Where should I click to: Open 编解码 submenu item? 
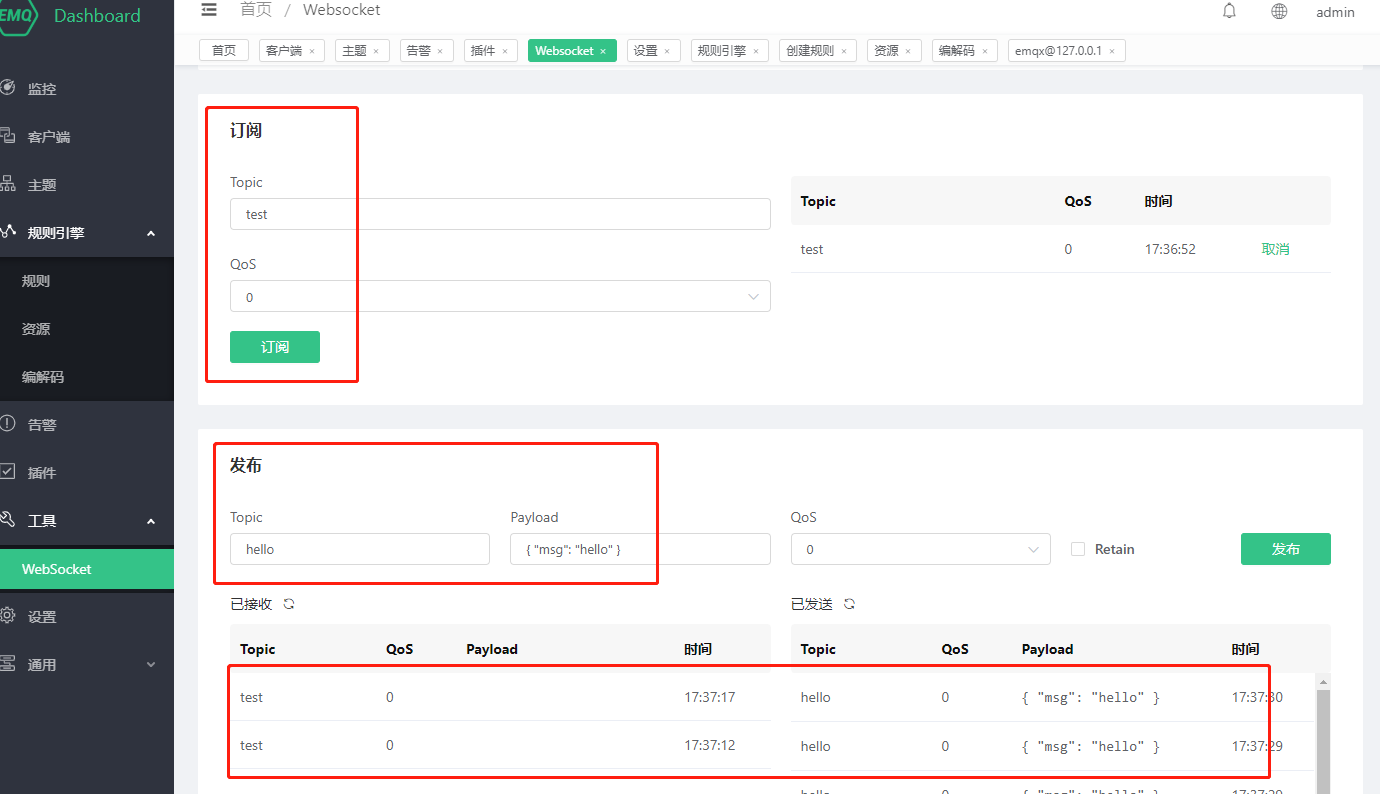coord(87,377)
